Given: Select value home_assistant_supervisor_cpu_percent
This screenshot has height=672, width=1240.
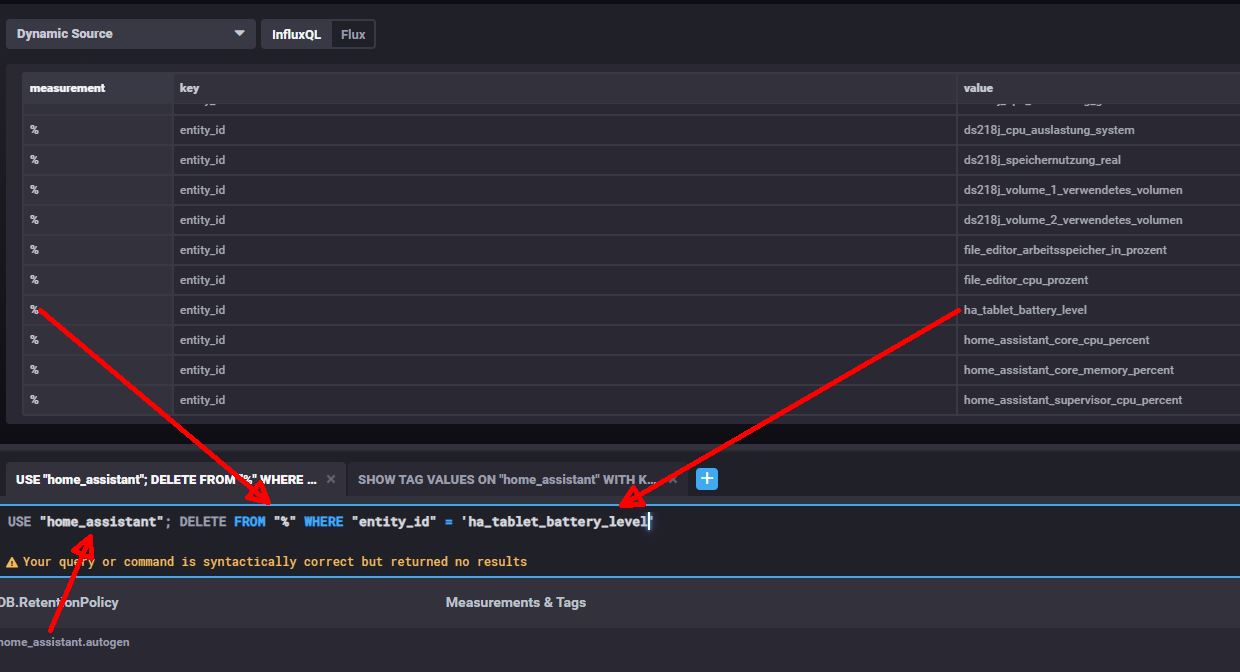Looking at the screenshot, I should pos(1072,400).
